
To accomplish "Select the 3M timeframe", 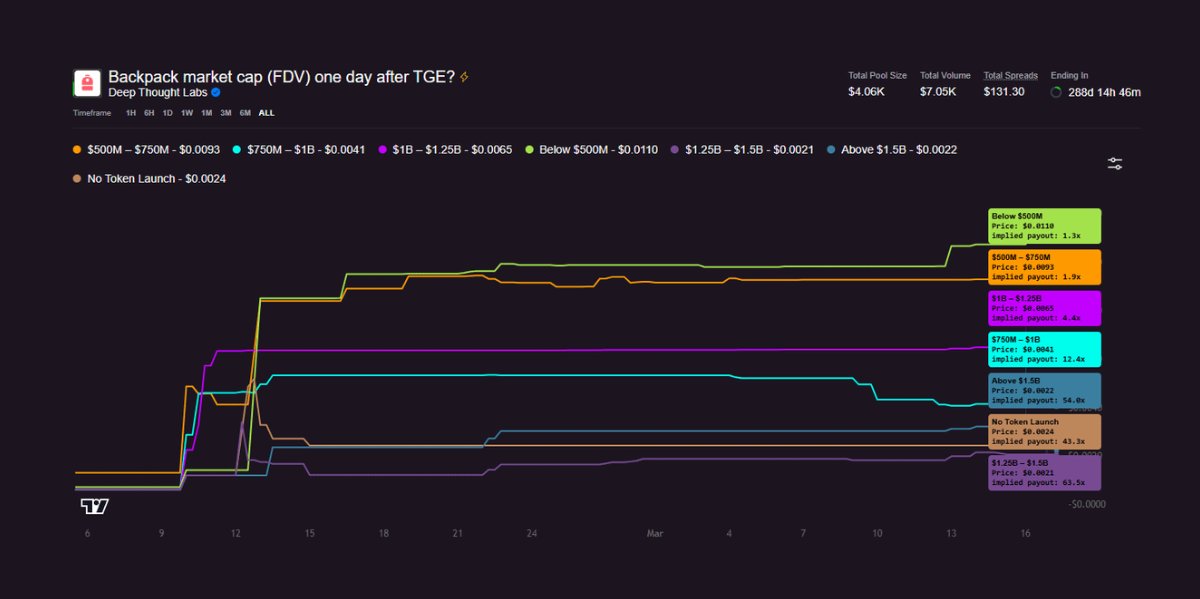I will [x=226, y=113].
